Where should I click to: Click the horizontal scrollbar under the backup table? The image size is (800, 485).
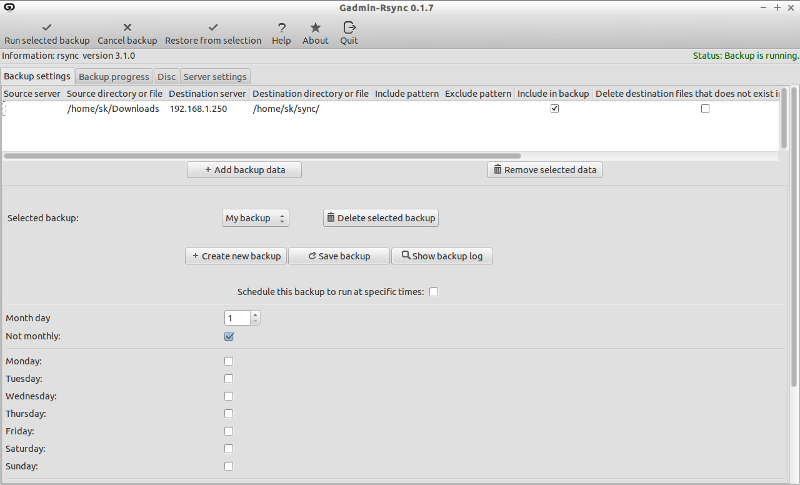262,156
